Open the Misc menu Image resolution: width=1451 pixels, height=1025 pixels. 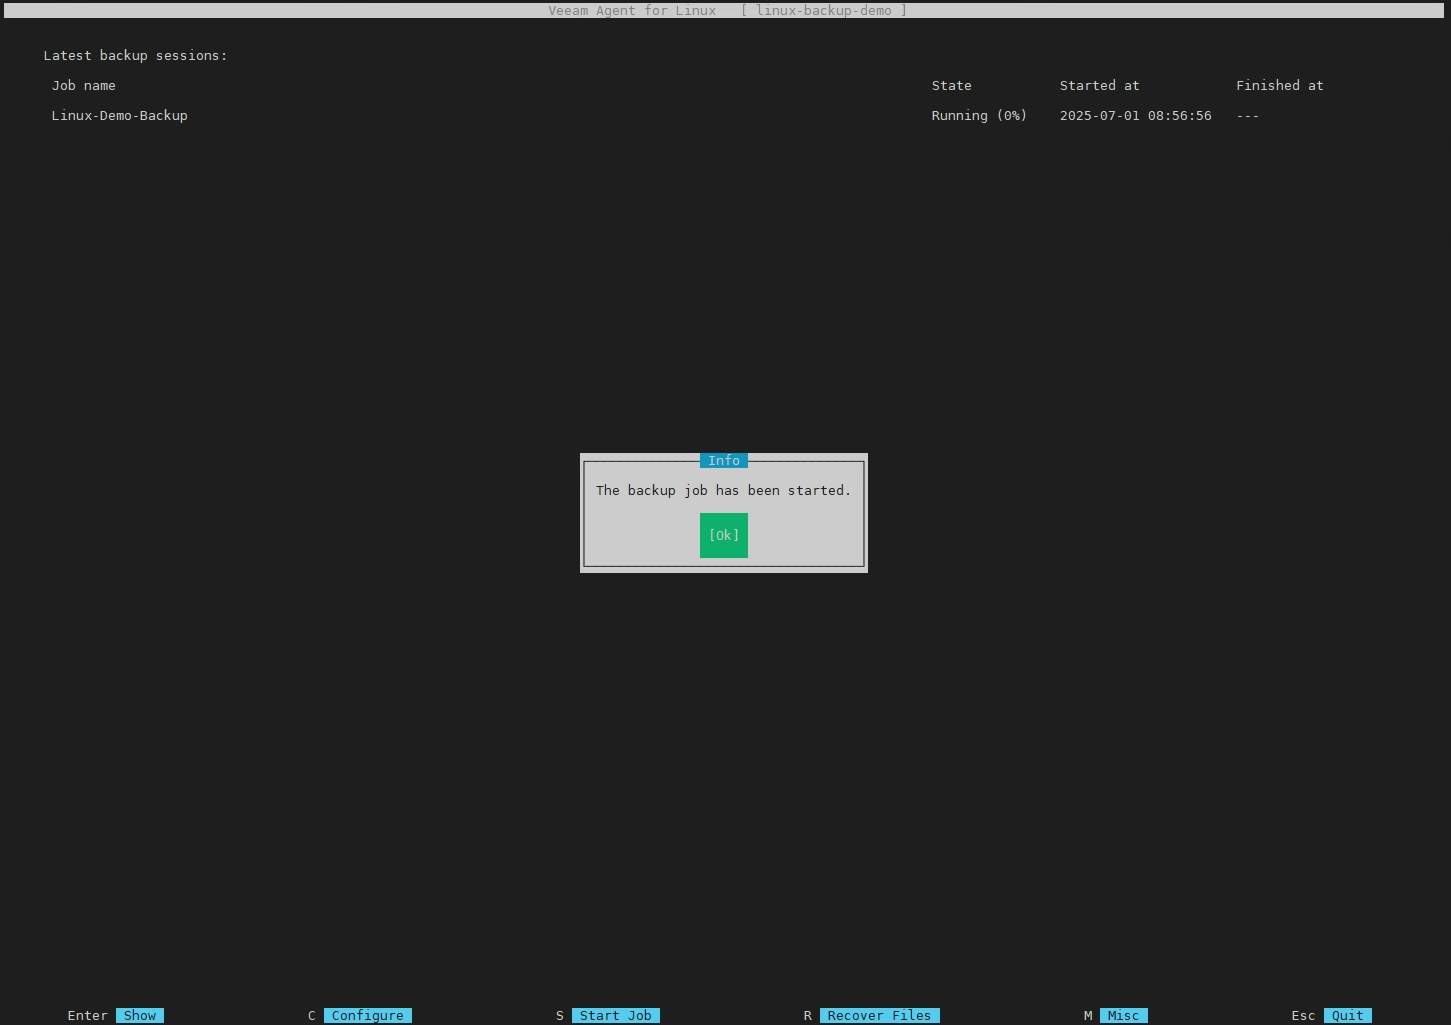pyautogui.click(x=1123, y=1015)
